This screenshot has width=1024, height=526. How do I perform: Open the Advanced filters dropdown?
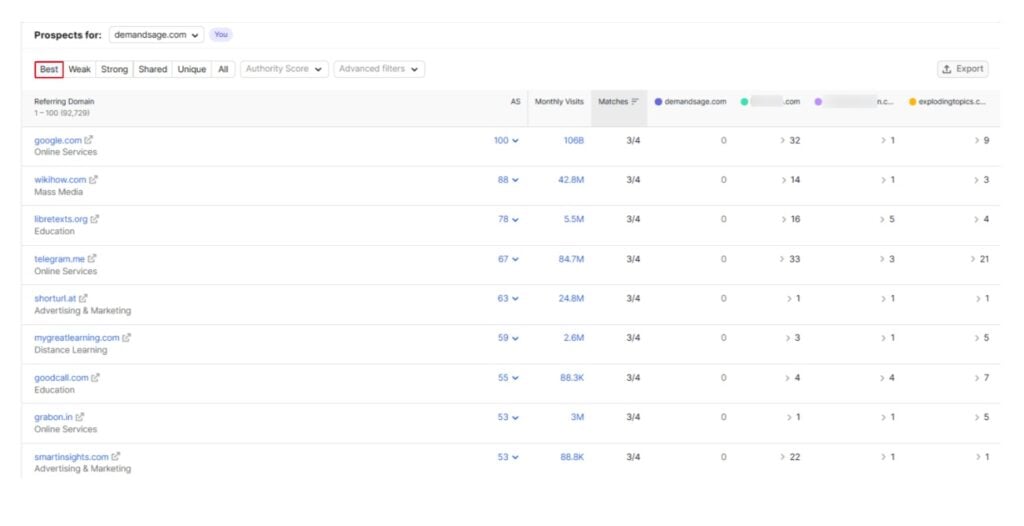point(379,69)
